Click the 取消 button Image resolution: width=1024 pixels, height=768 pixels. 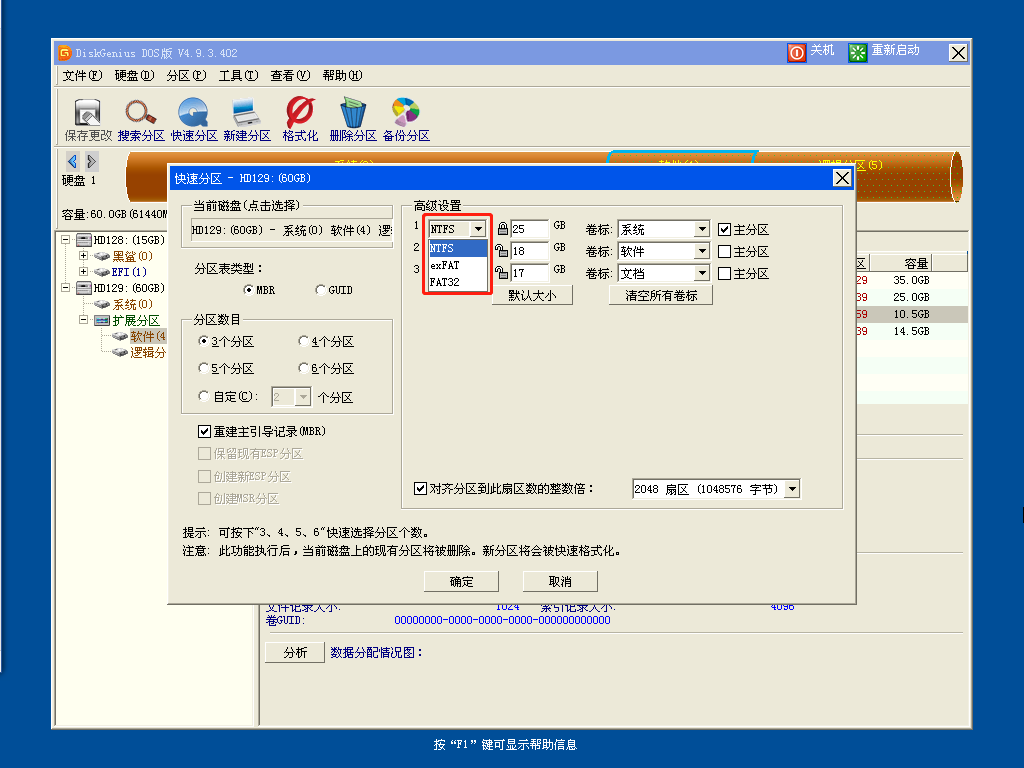[x=560, y=581]
